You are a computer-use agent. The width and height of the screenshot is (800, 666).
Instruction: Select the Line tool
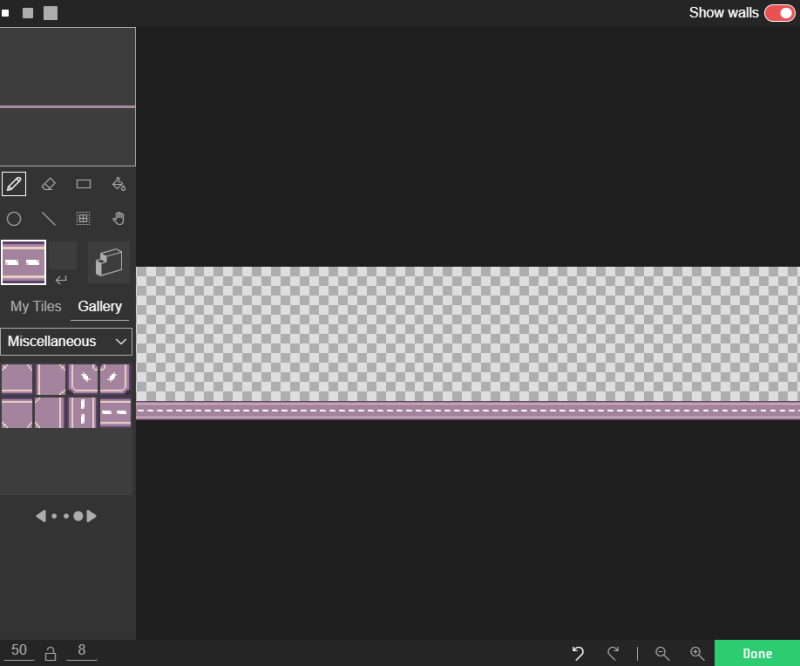pos(48,219)
